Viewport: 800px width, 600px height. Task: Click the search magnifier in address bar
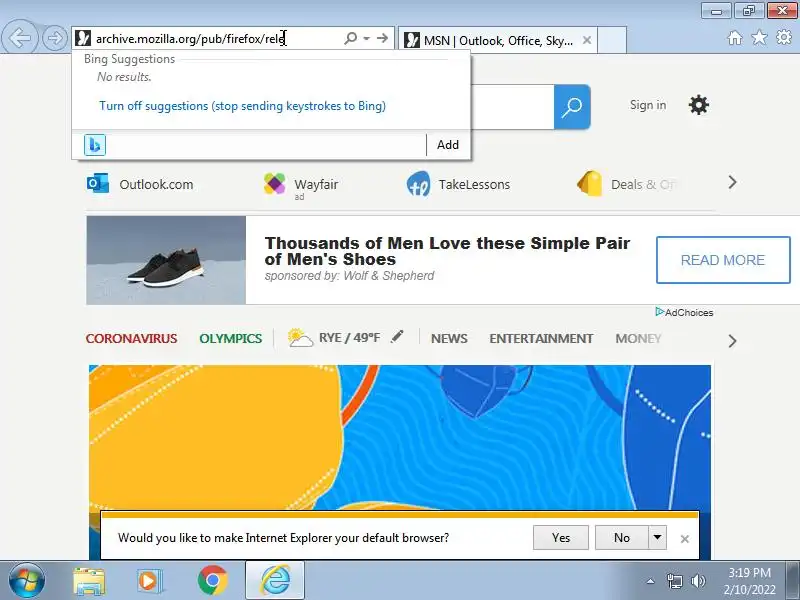(351, 38)
